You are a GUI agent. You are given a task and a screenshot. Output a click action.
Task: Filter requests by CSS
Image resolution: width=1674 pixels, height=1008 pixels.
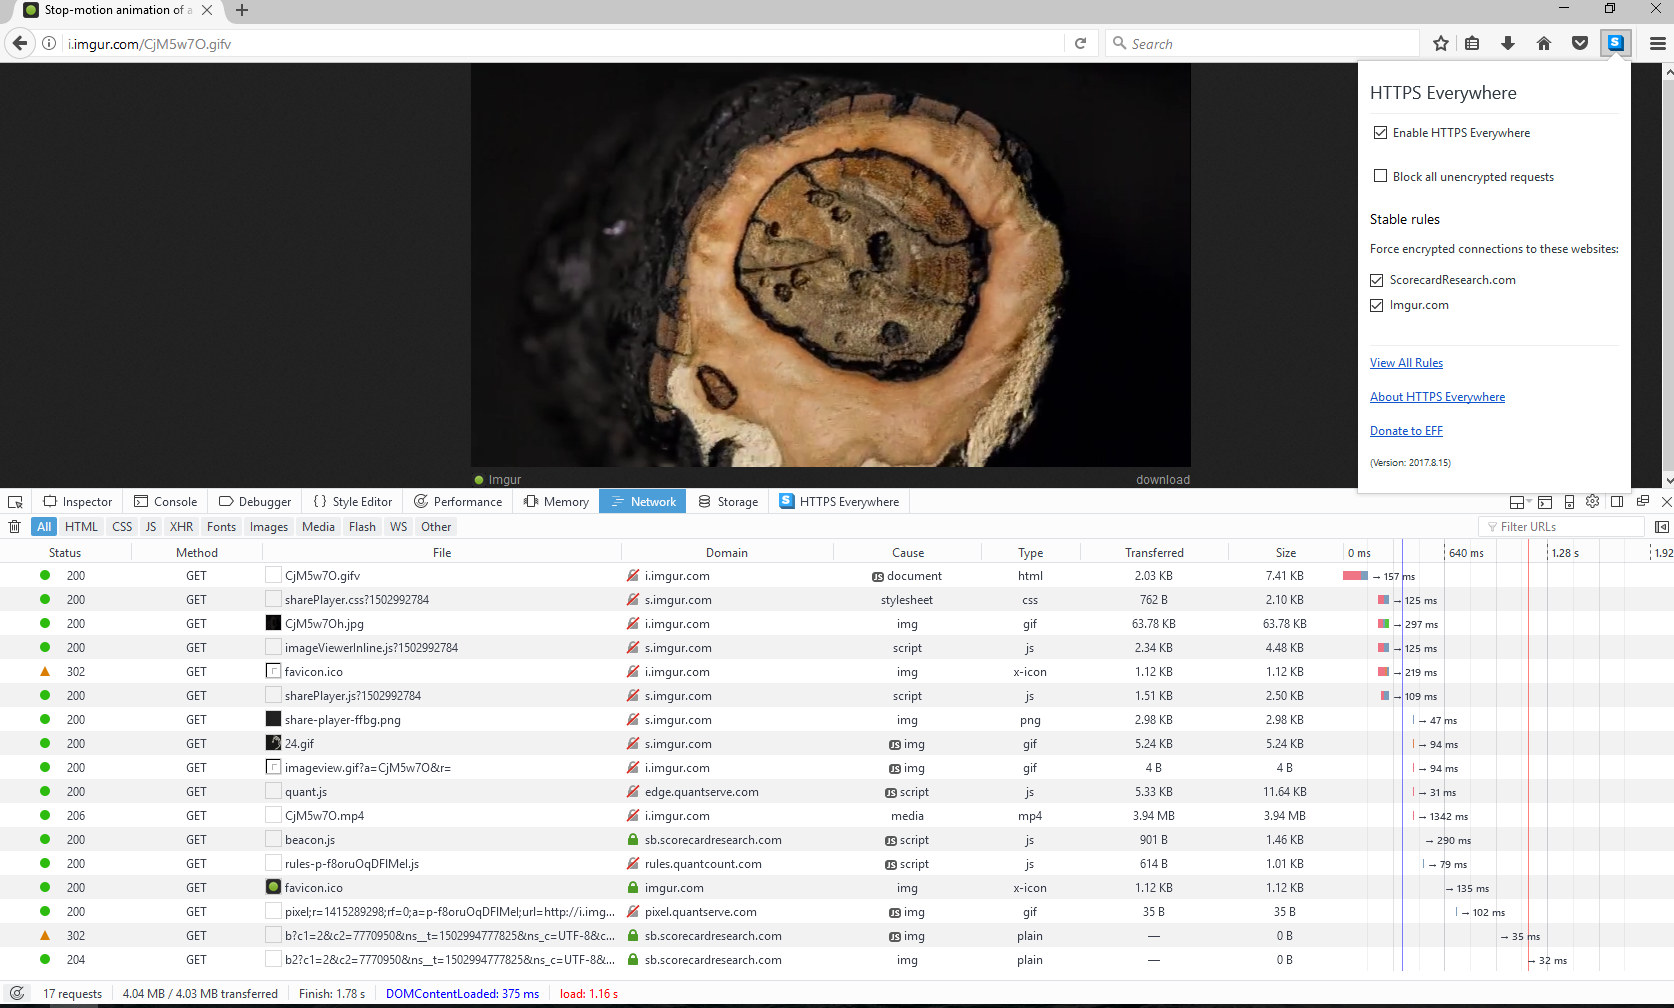click(122, 527)
